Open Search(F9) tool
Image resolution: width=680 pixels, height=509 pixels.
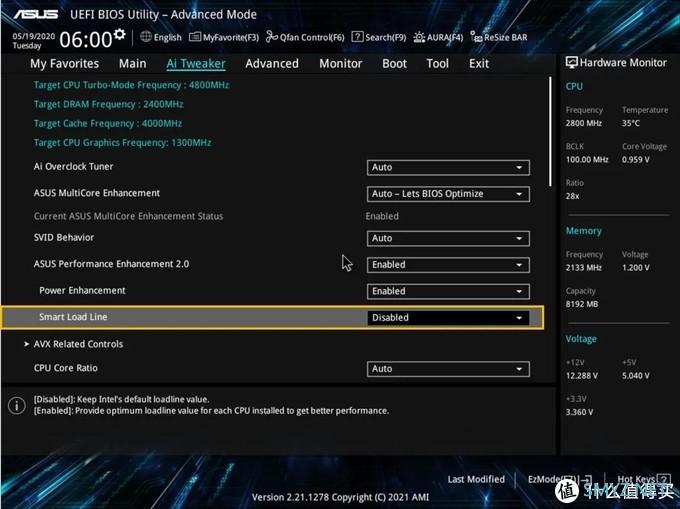(379, 37)
